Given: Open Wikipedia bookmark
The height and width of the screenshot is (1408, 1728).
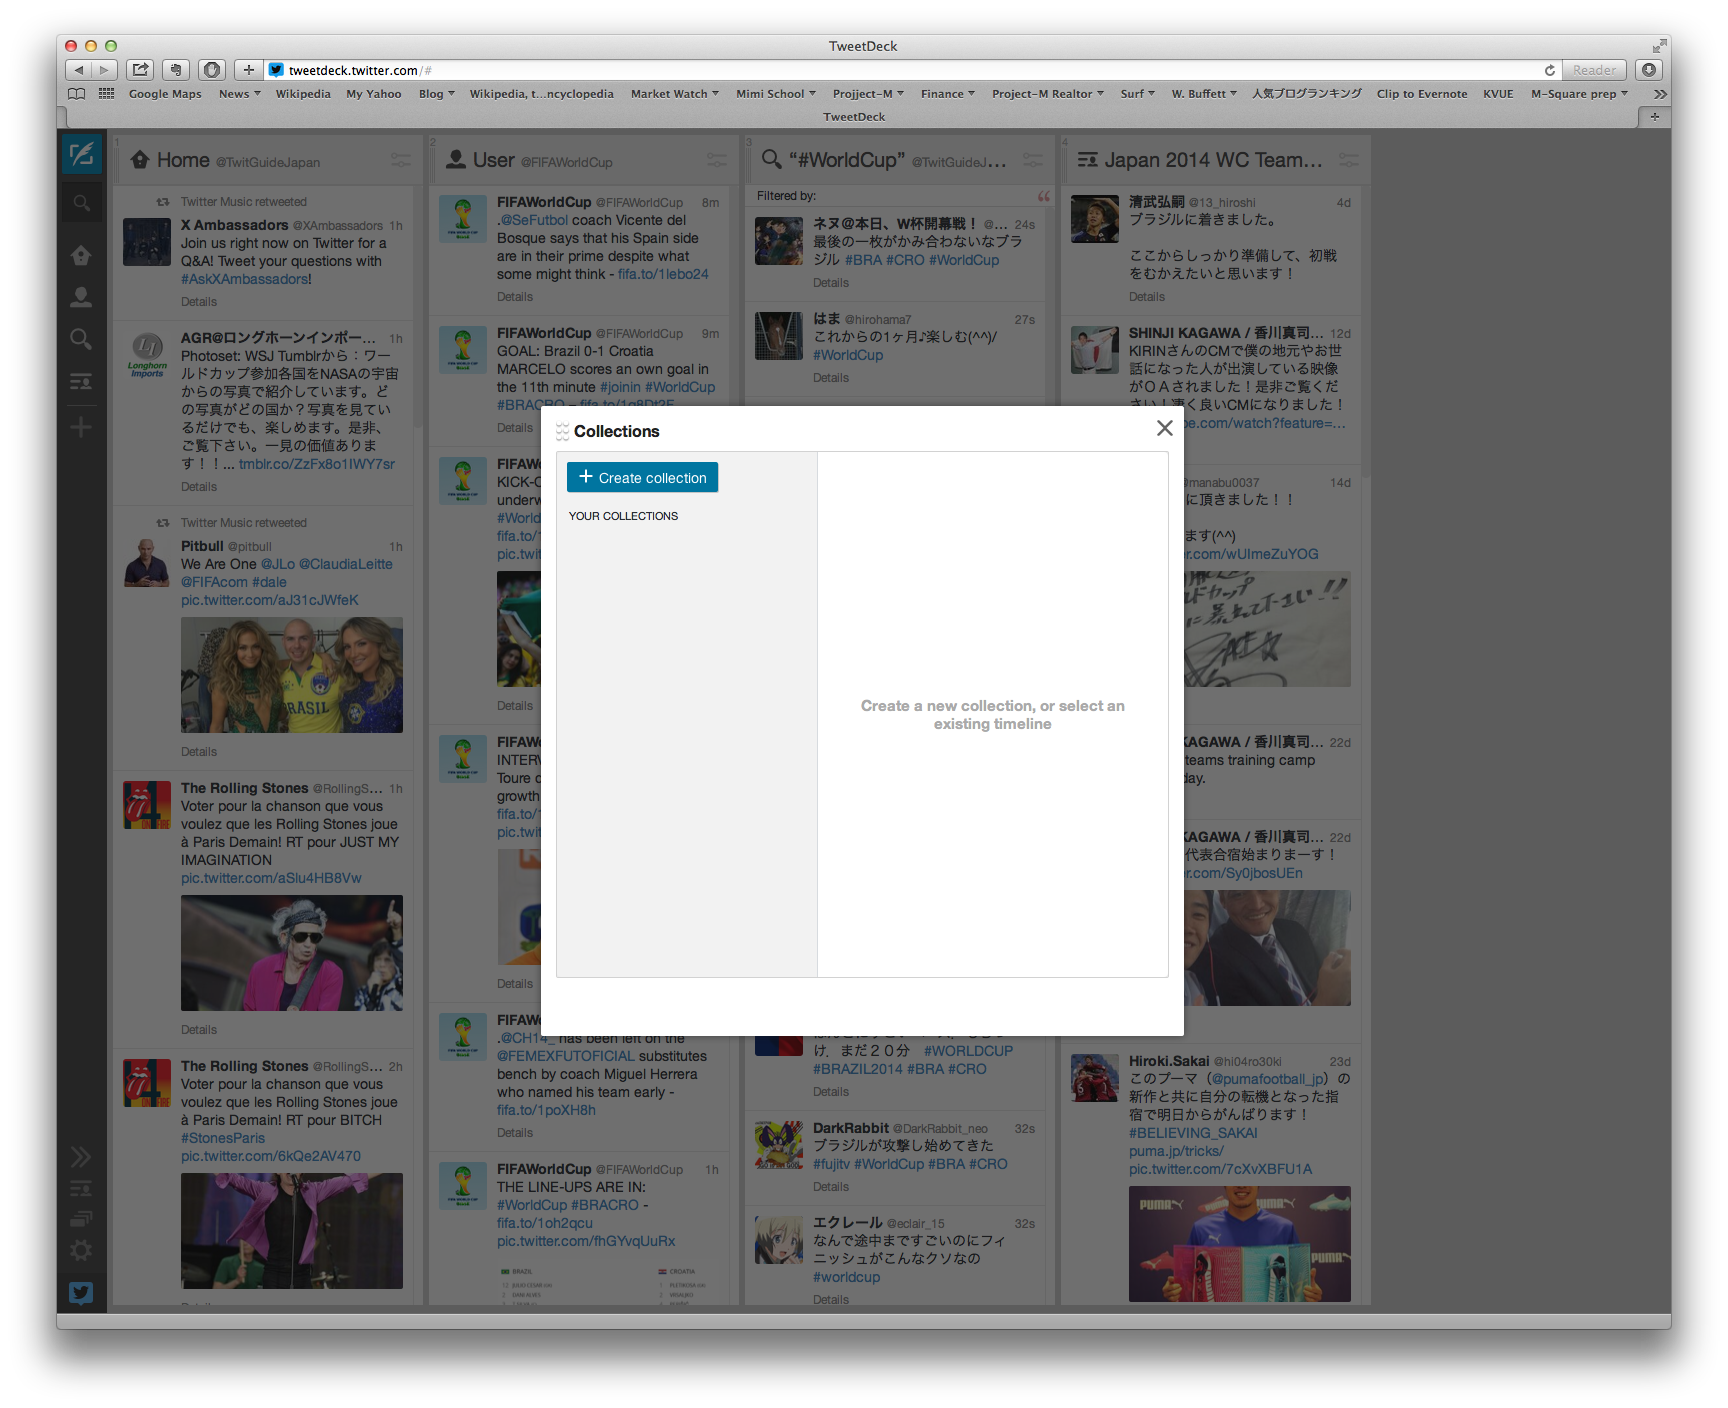Looking at the screenshot, I should tap(303, 94).
